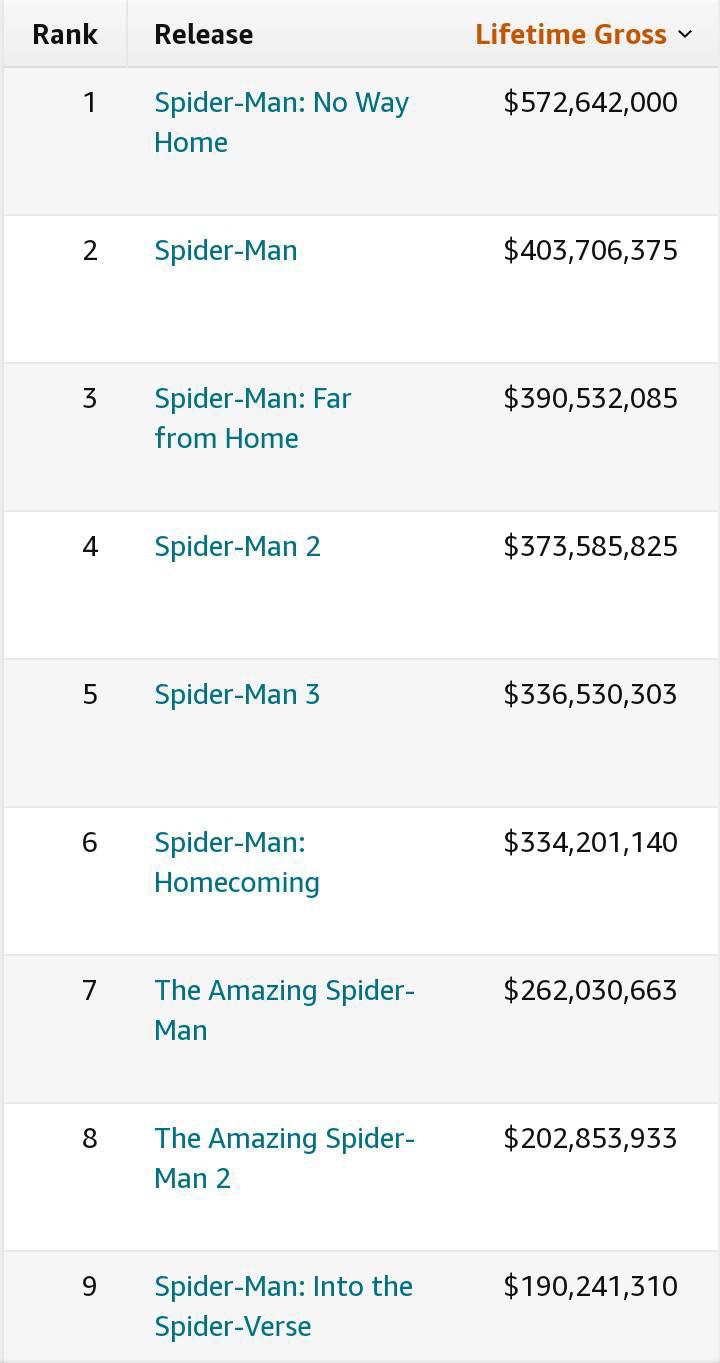The image size is (720, 1363).
Task: Open The Amazing Spider-Man link
Action: pos(284,1010)
